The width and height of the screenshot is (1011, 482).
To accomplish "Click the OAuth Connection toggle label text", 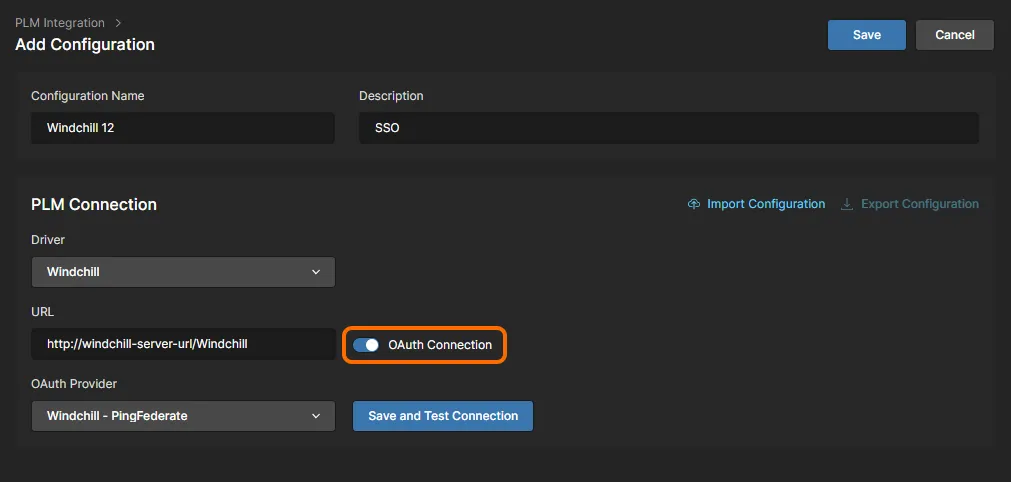I will pyautogui.click(x=440, y=345).
